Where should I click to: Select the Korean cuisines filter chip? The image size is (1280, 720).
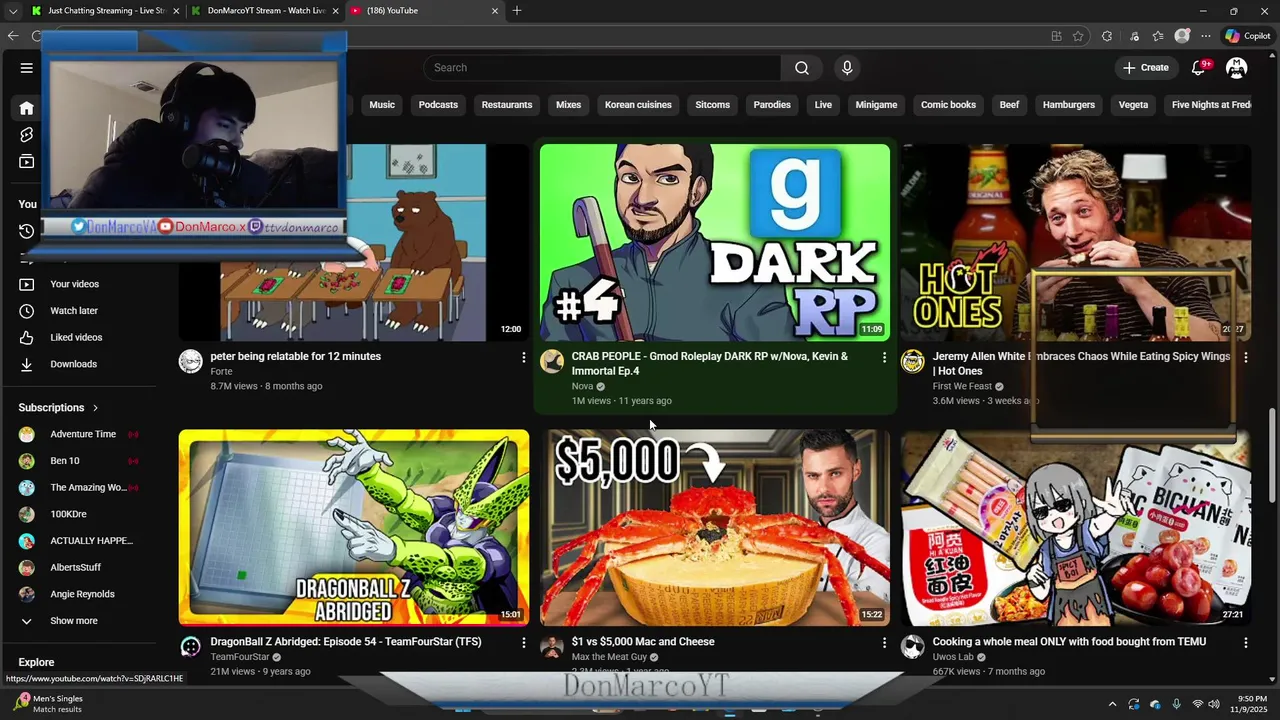click(x=638, y=105)
